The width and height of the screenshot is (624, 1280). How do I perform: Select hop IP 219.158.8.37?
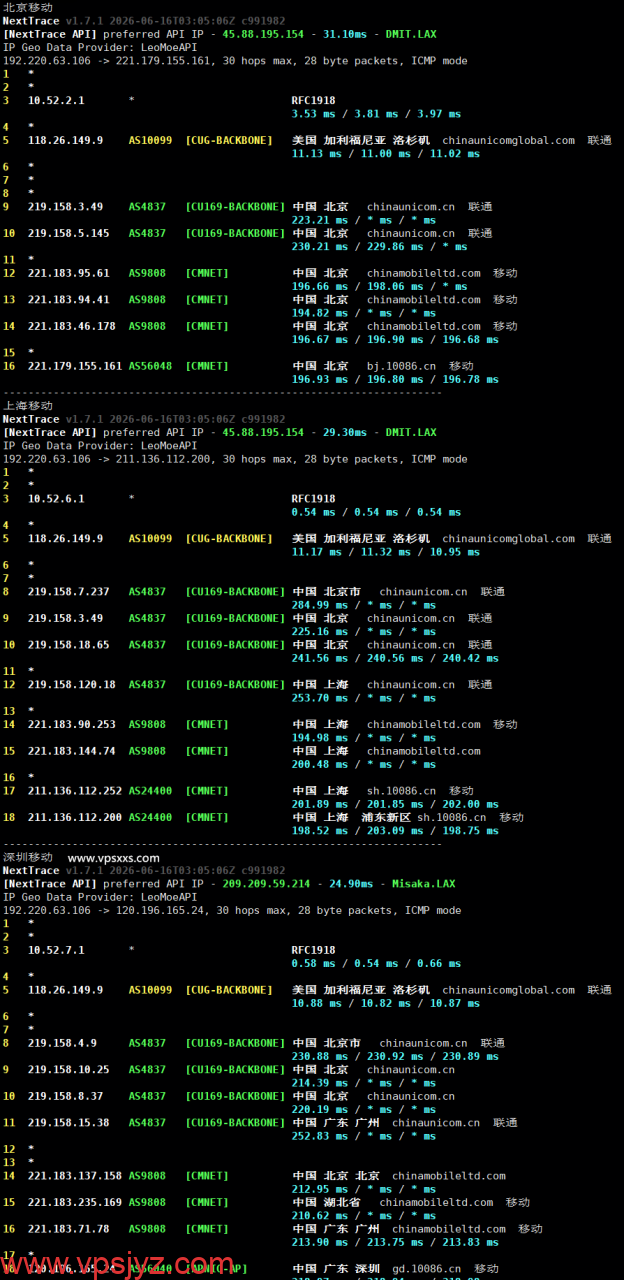tap(66, 1096)
